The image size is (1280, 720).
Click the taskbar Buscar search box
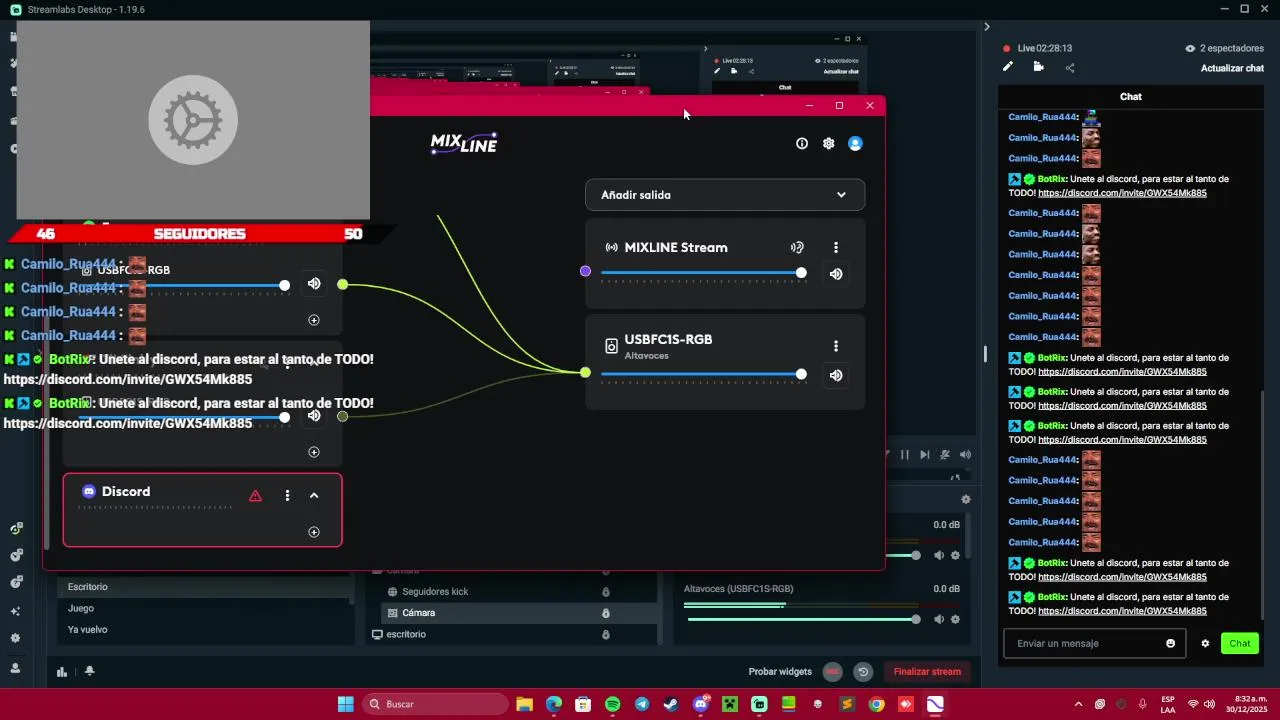(x=434, y=704)
